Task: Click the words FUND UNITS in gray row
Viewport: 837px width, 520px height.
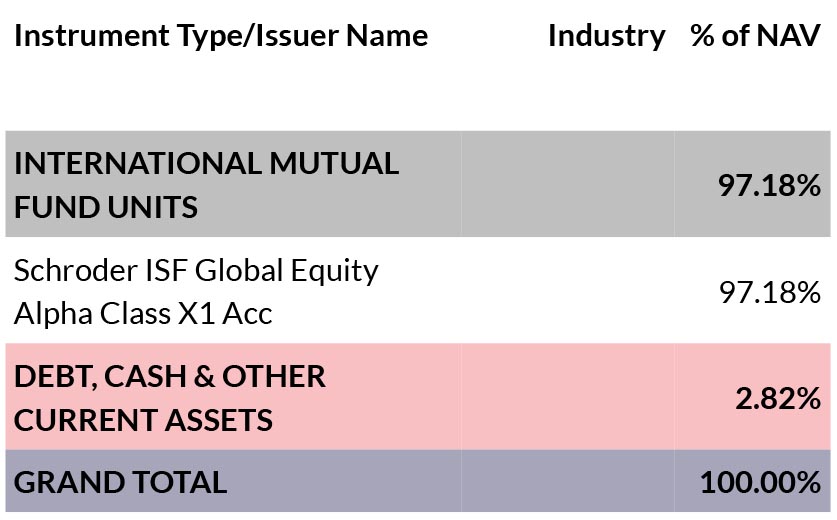Action: pyautogui.click(x=106, y=207)
